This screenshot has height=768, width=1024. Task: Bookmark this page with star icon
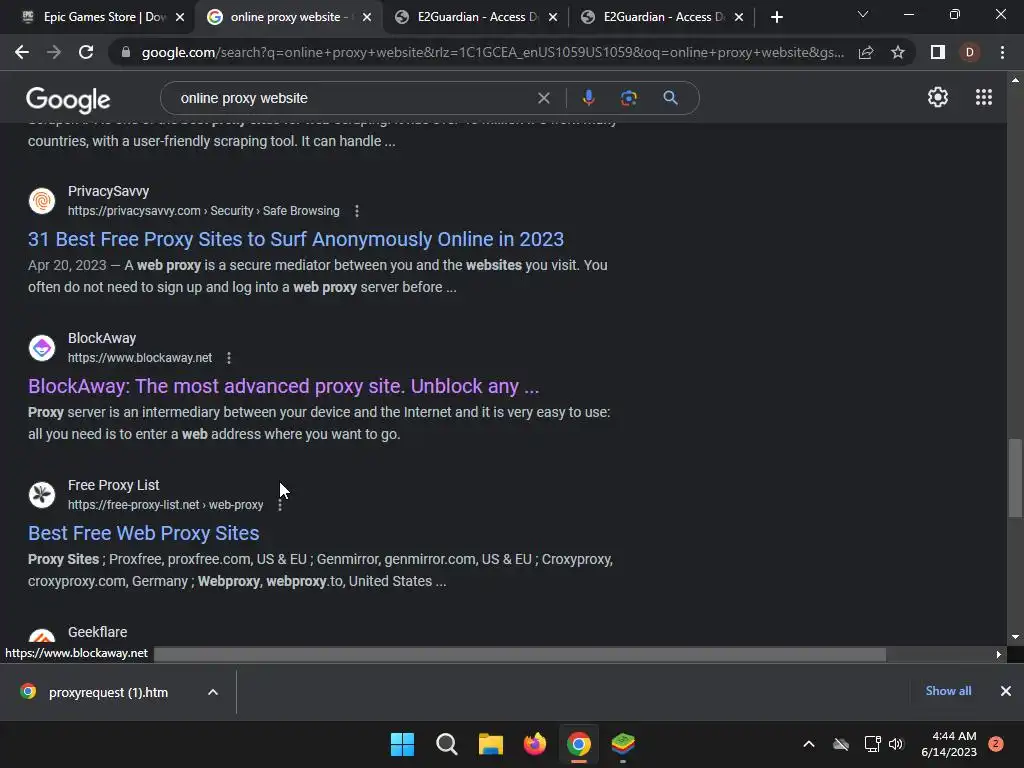coord(898,52)
